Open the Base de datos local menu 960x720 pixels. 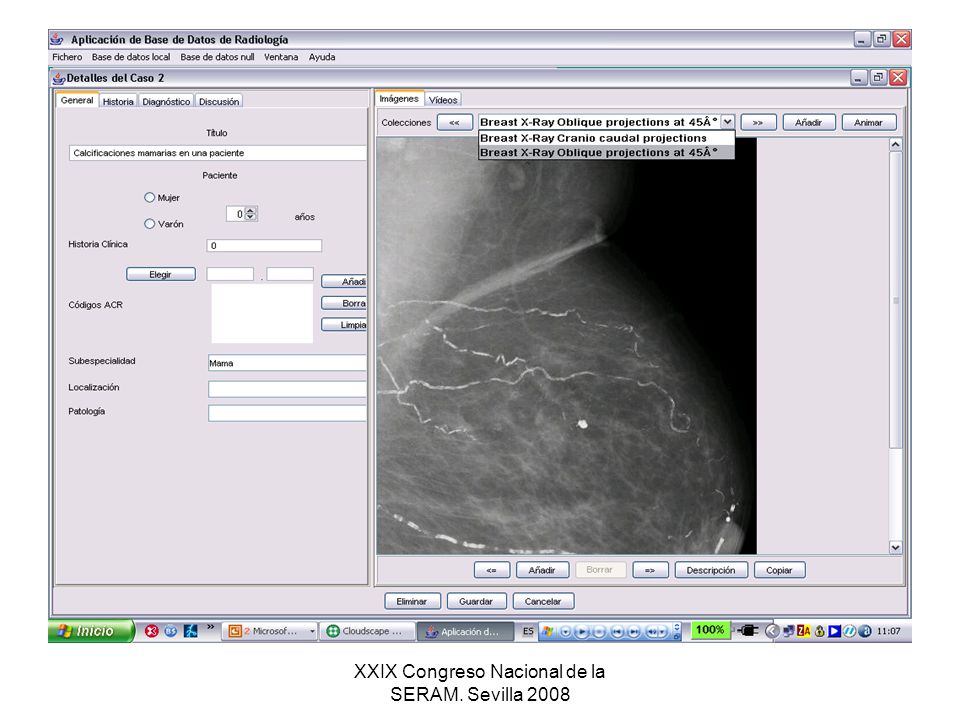tap(131, 57)
